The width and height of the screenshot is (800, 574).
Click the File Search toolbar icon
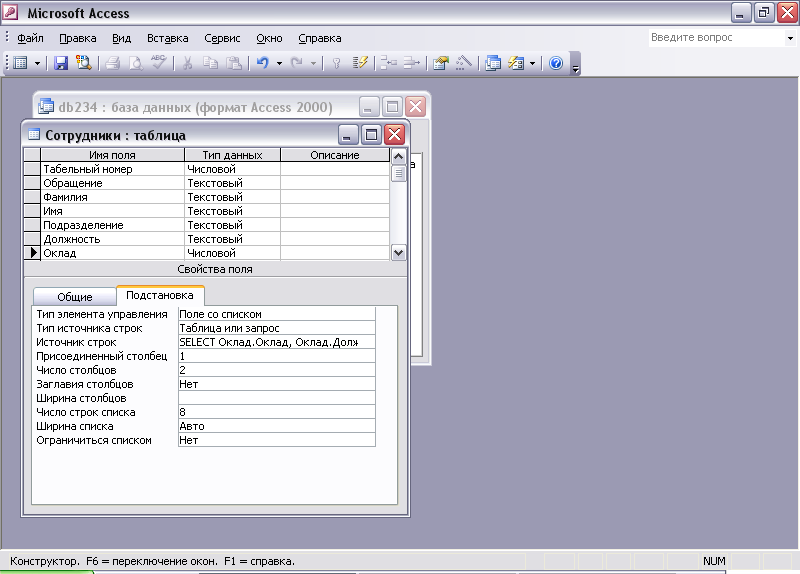click(84, 63)
